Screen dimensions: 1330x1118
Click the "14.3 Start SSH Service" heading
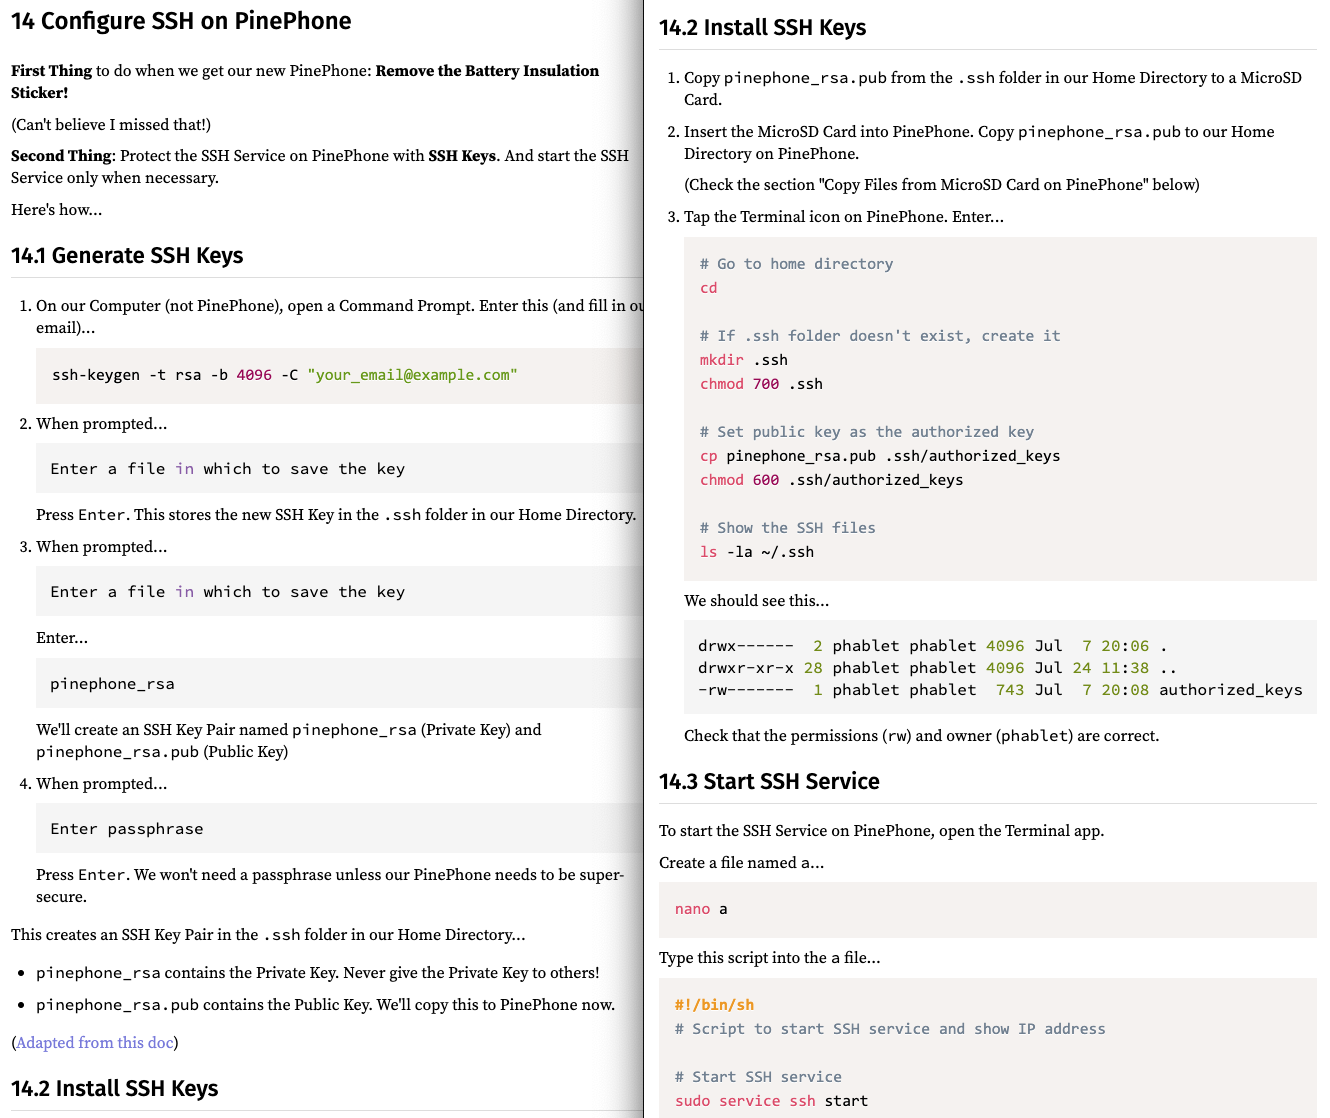769,782
